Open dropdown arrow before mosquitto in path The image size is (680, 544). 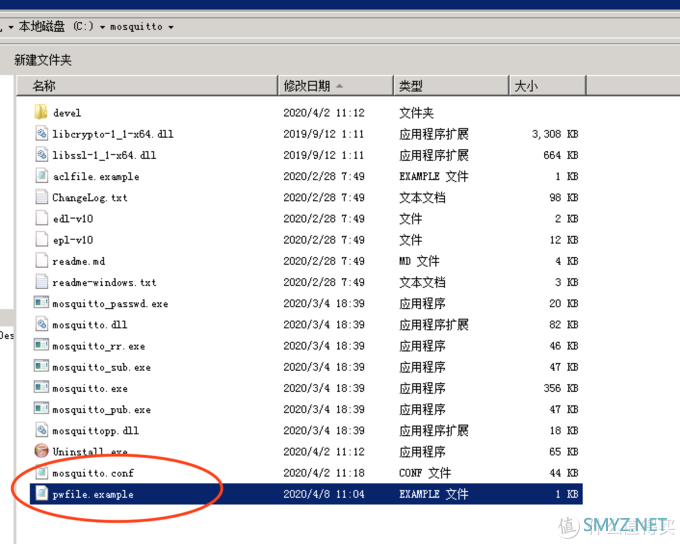click(x=102, y=27)
